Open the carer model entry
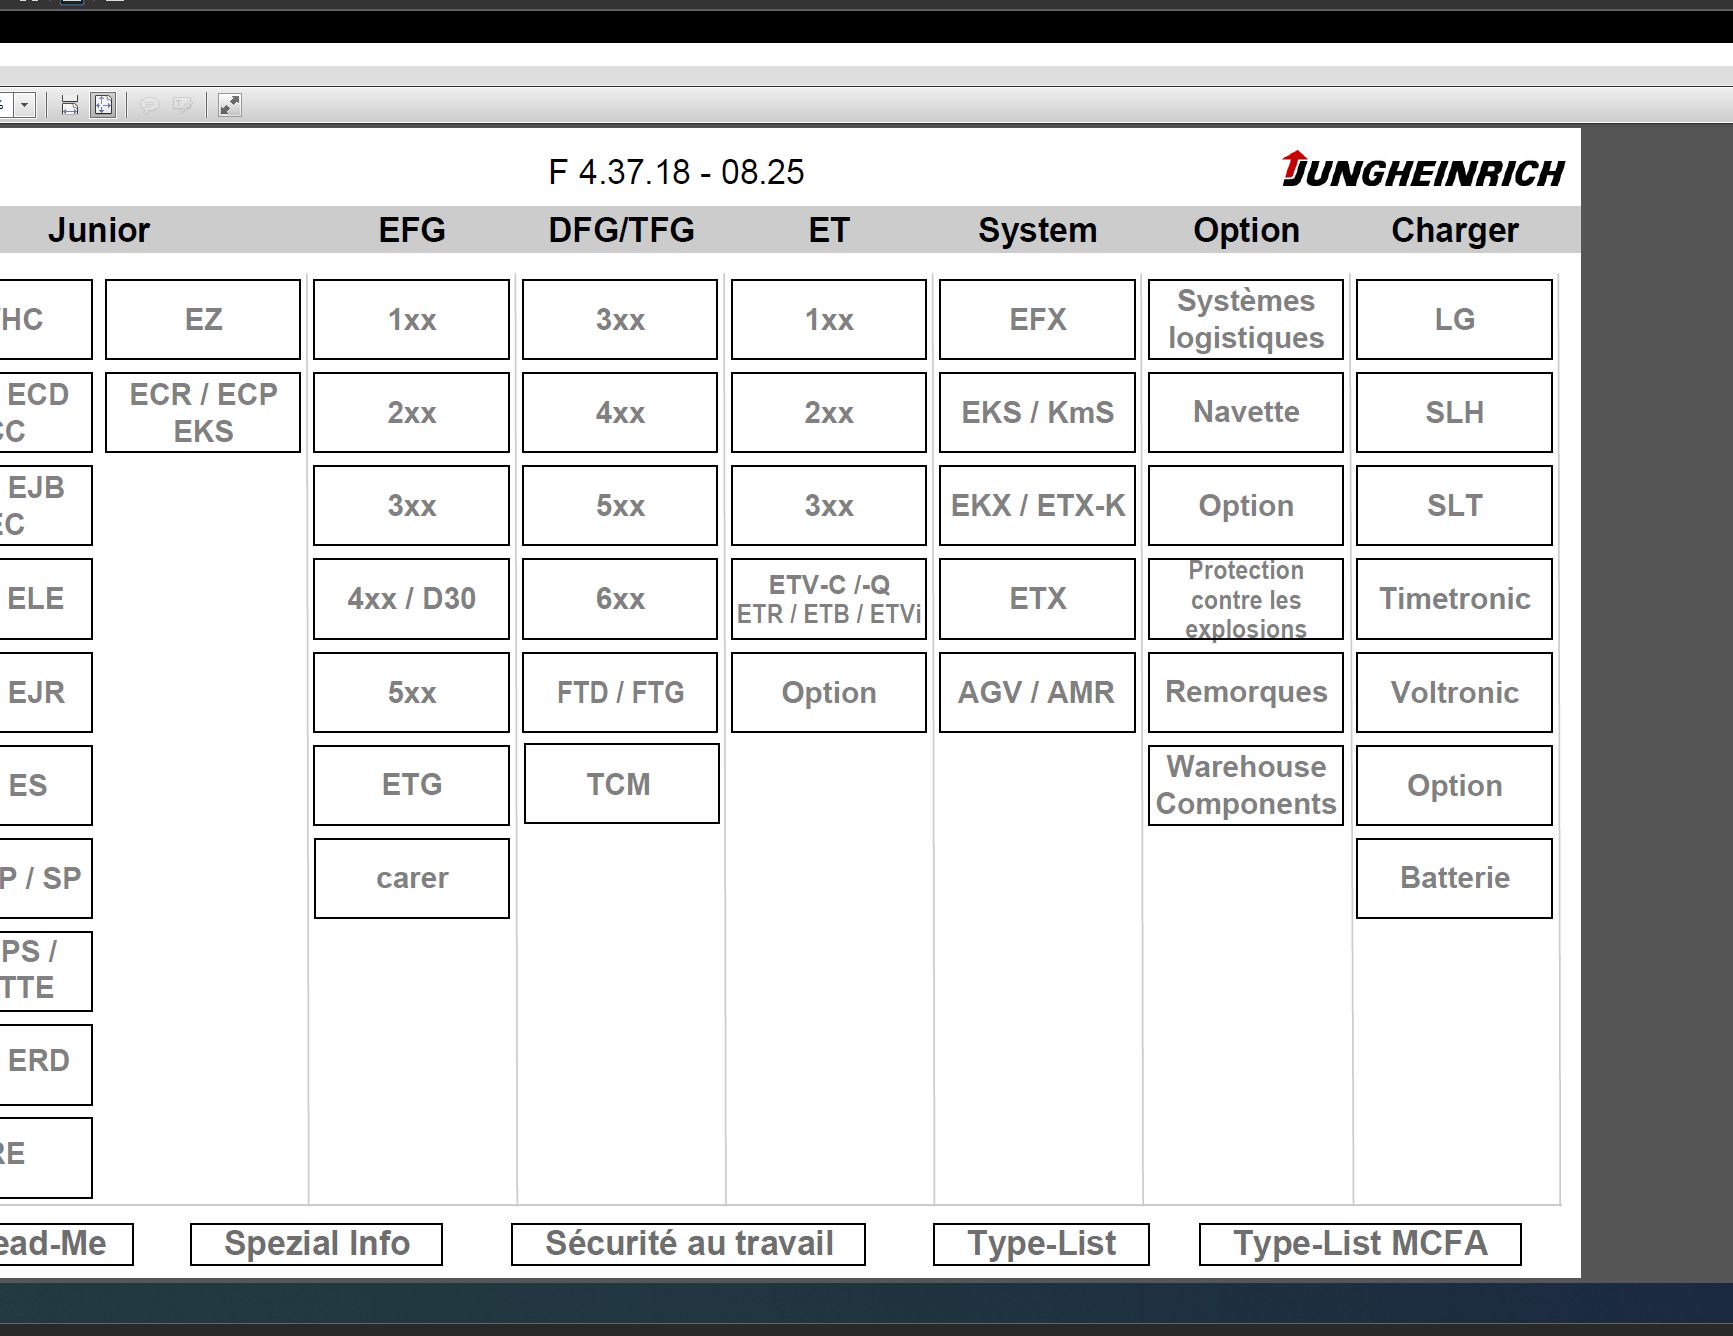1733x1336 pixels. pyautogui.click(x=411, y=878)
